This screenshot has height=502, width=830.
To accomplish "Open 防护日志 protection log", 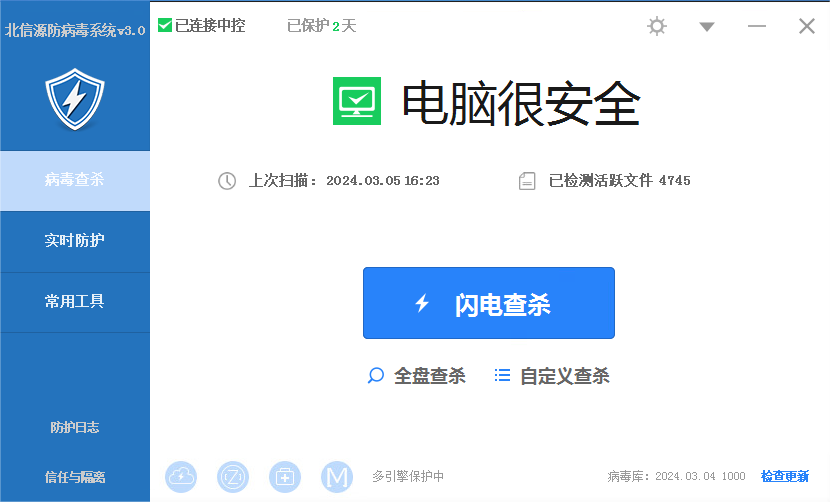I will click(x=74, y=427).
